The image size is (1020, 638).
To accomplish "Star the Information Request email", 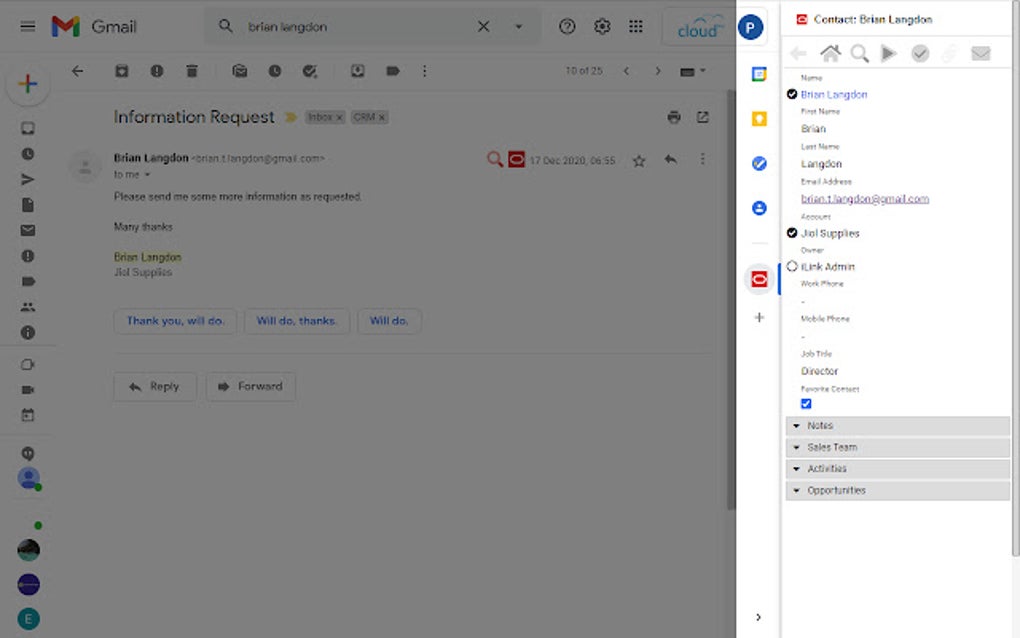I will (x=639, y=161).
